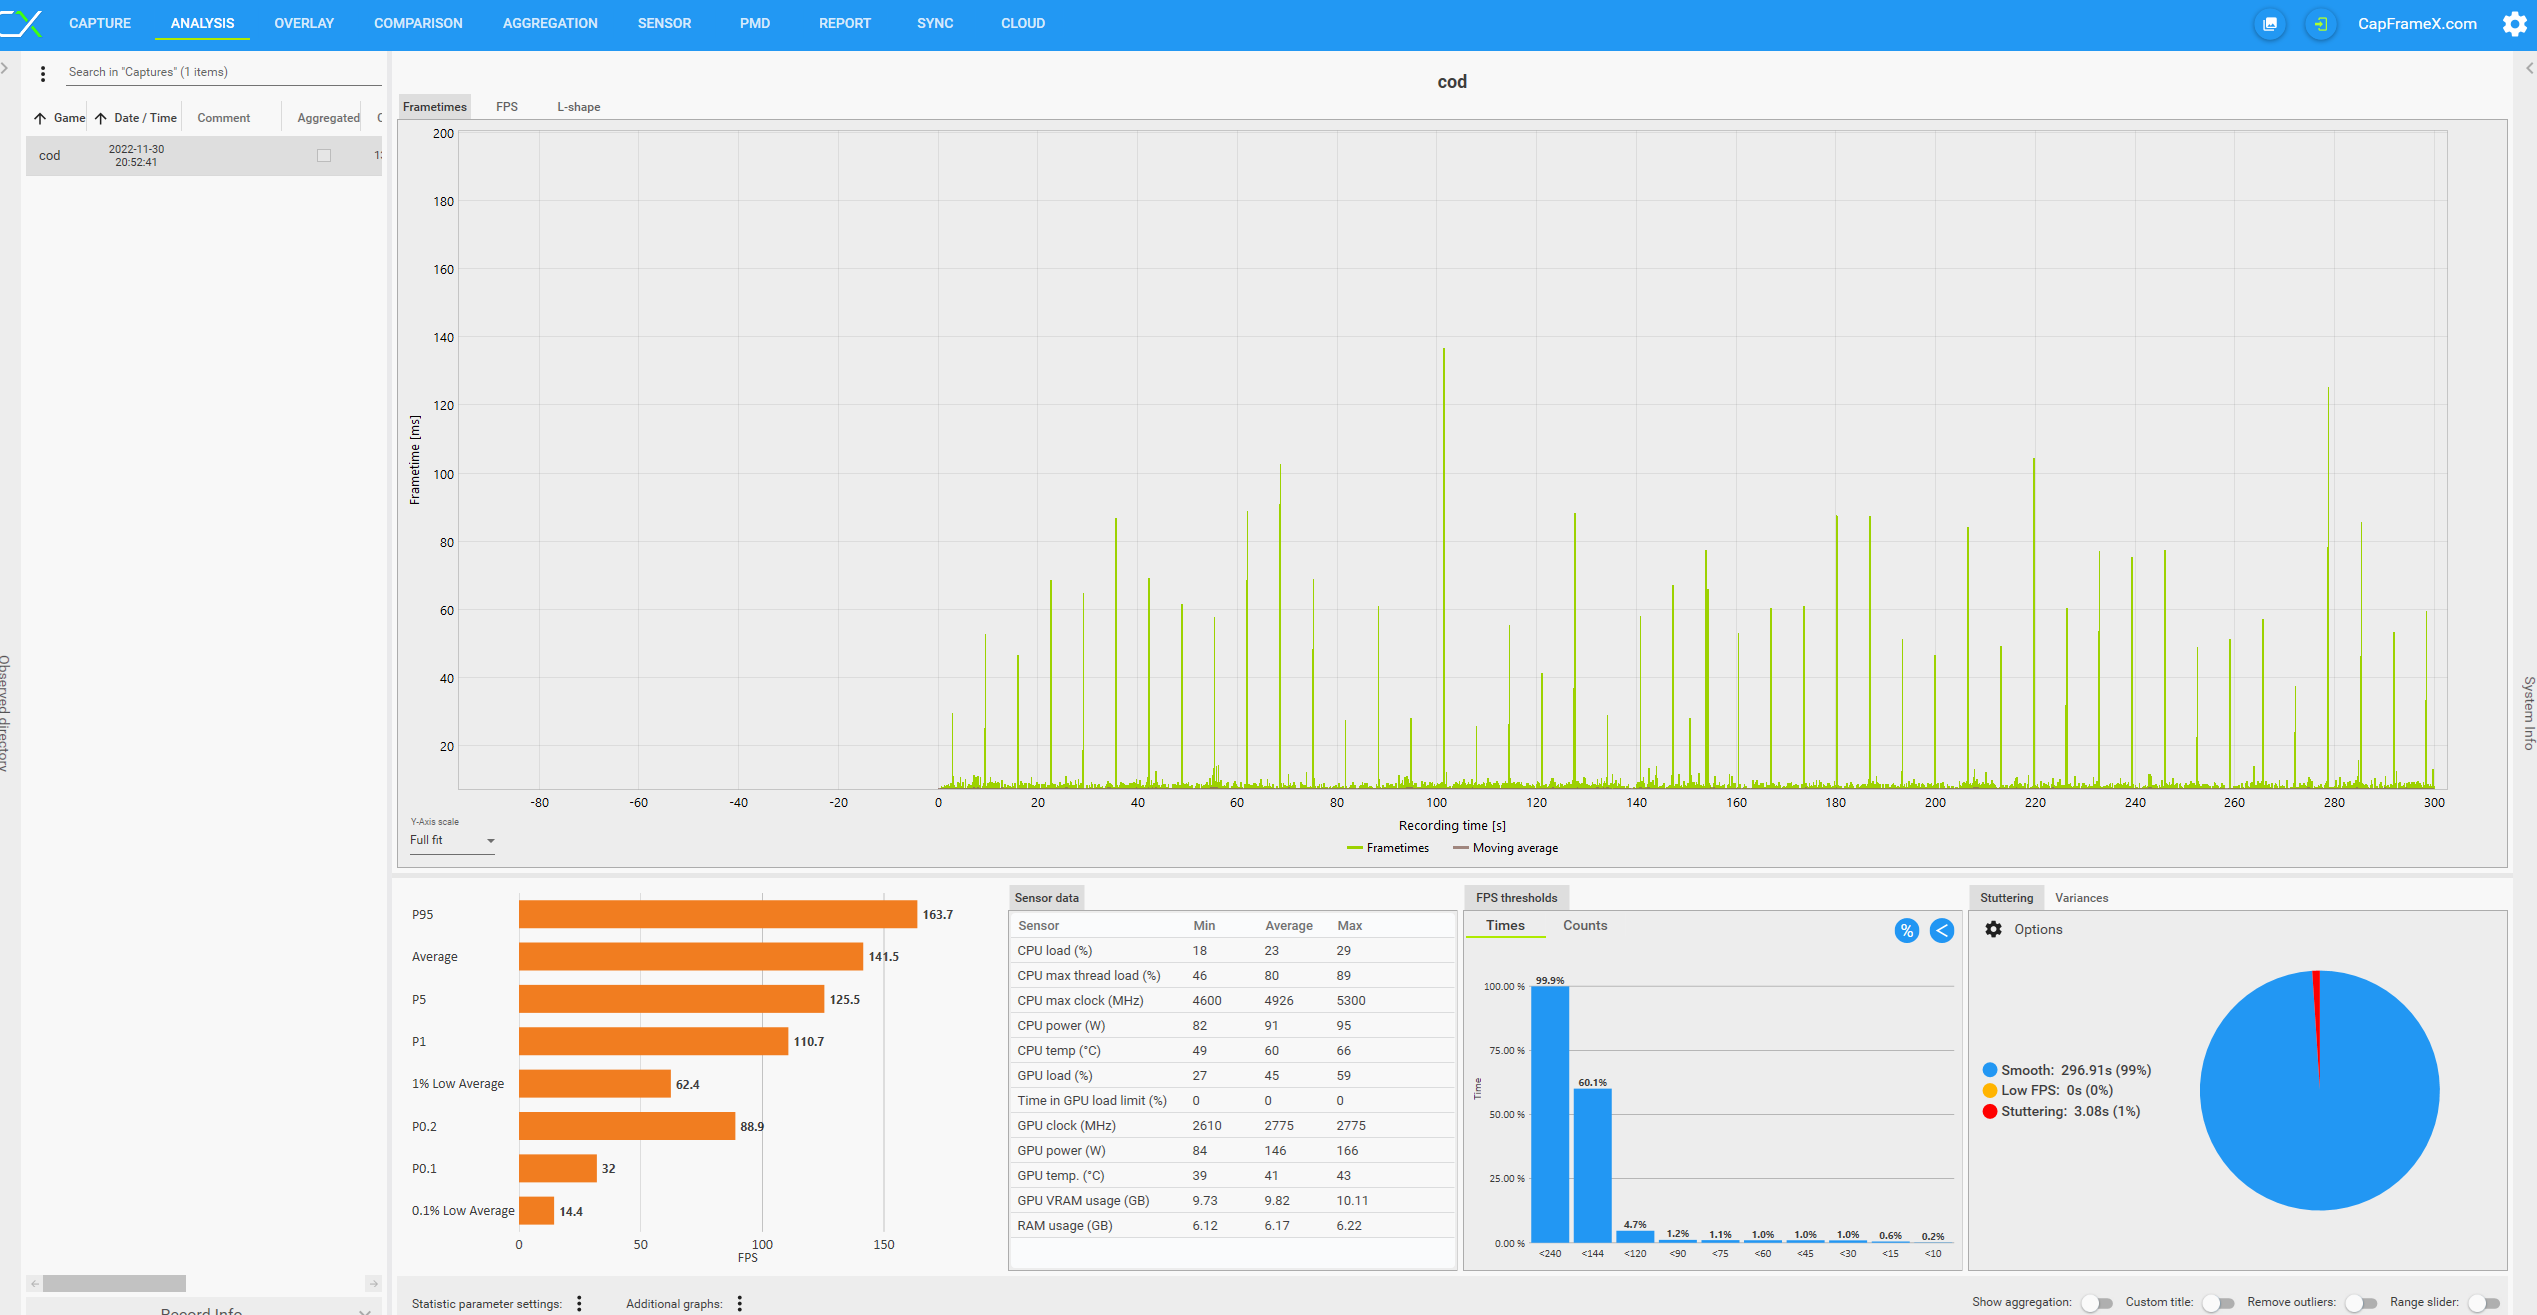2537x1315 pixels.
Task: Open Additional graphs three-dot menu
Action: point(739,1303)
